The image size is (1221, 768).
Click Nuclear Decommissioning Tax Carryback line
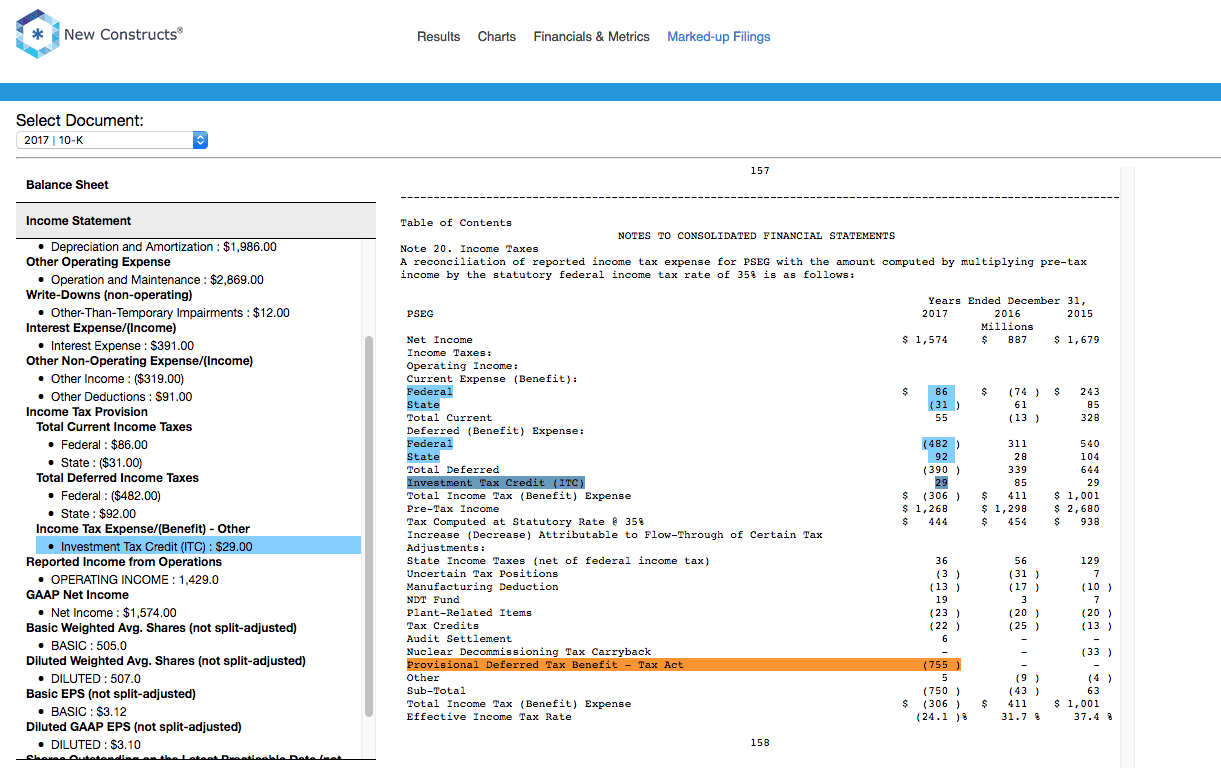click(529, 652)
